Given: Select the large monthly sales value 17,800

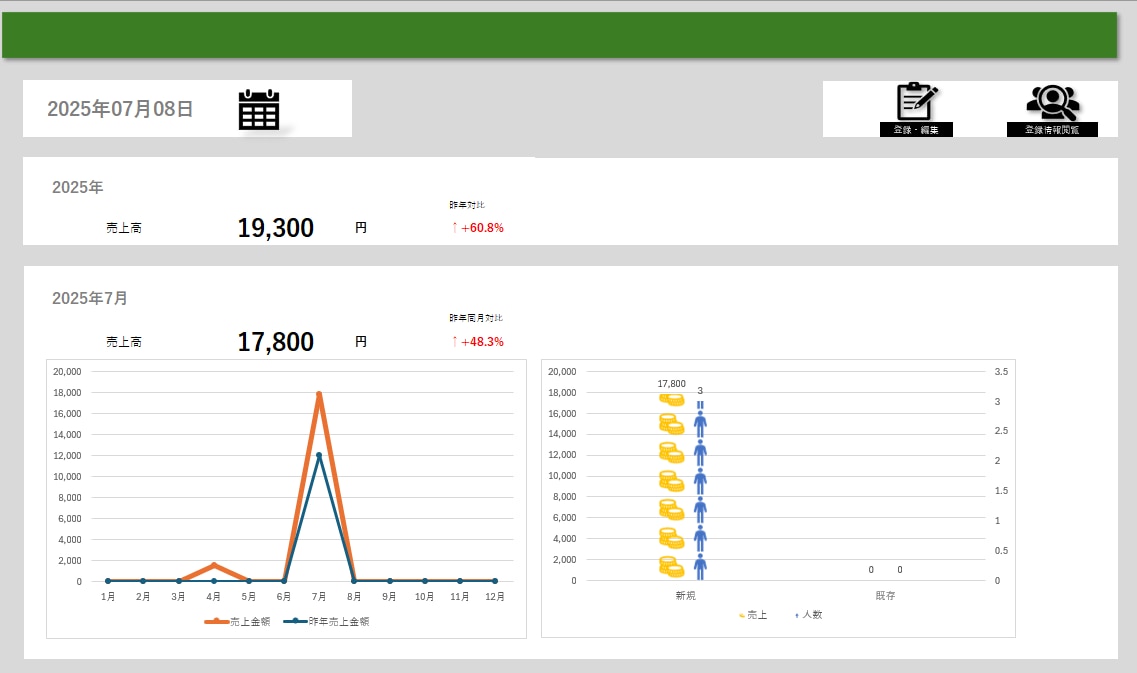Looking at the screenshot, I should tap(276, 342).
